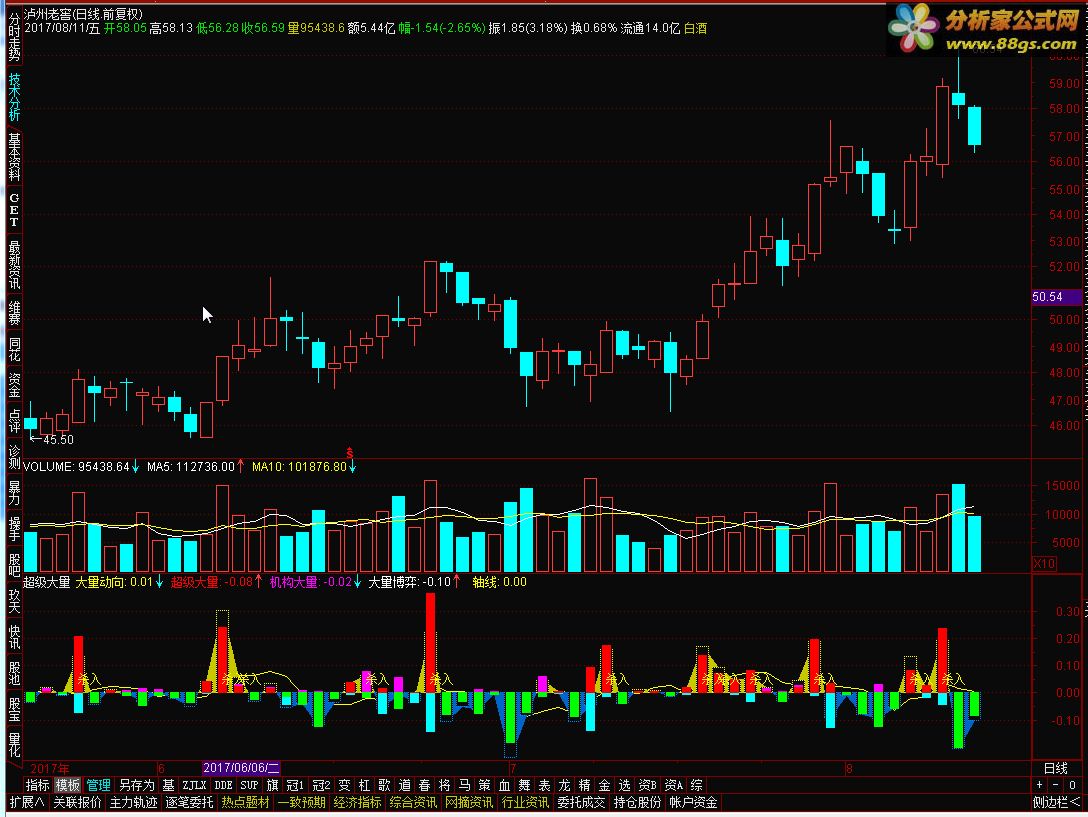Open the 关联报价 bottom tab
Viewport: 1088px width, 817px height.
pyautogui.click(x=77, y=802)
